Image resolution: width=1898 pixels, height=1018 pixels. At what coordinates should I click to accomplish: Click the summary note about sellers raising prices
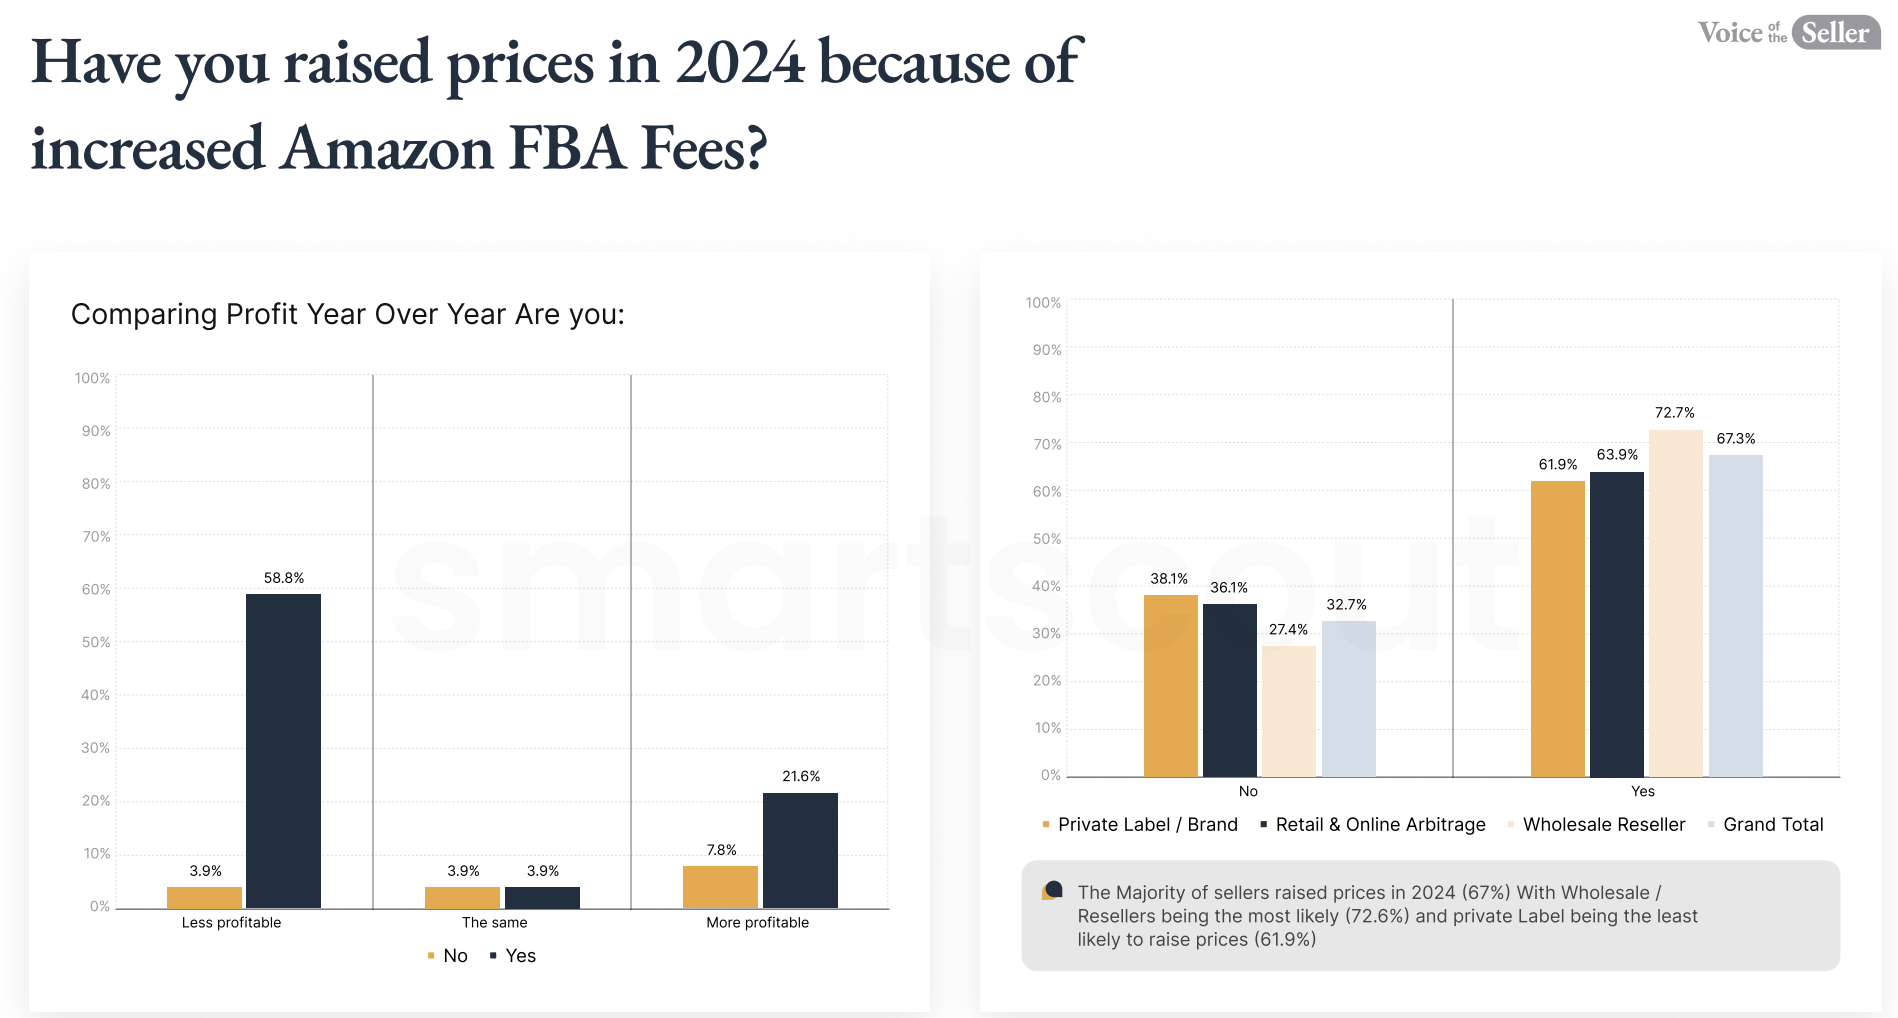pos(1430,916)
